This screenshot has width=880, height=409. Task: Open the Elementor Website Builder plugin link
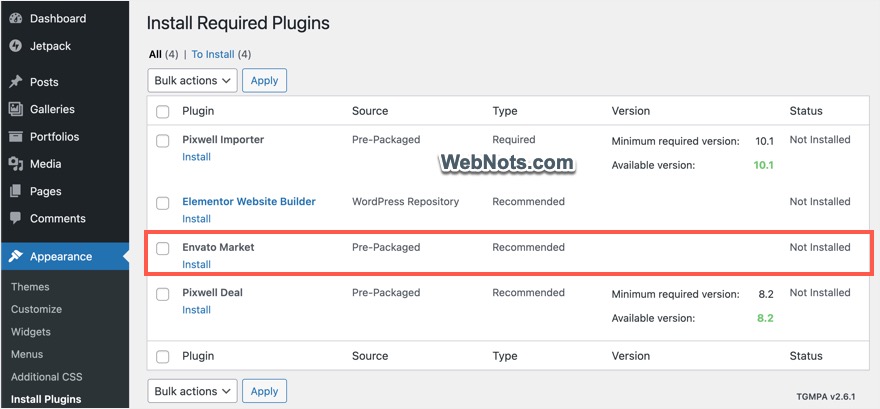249,201
